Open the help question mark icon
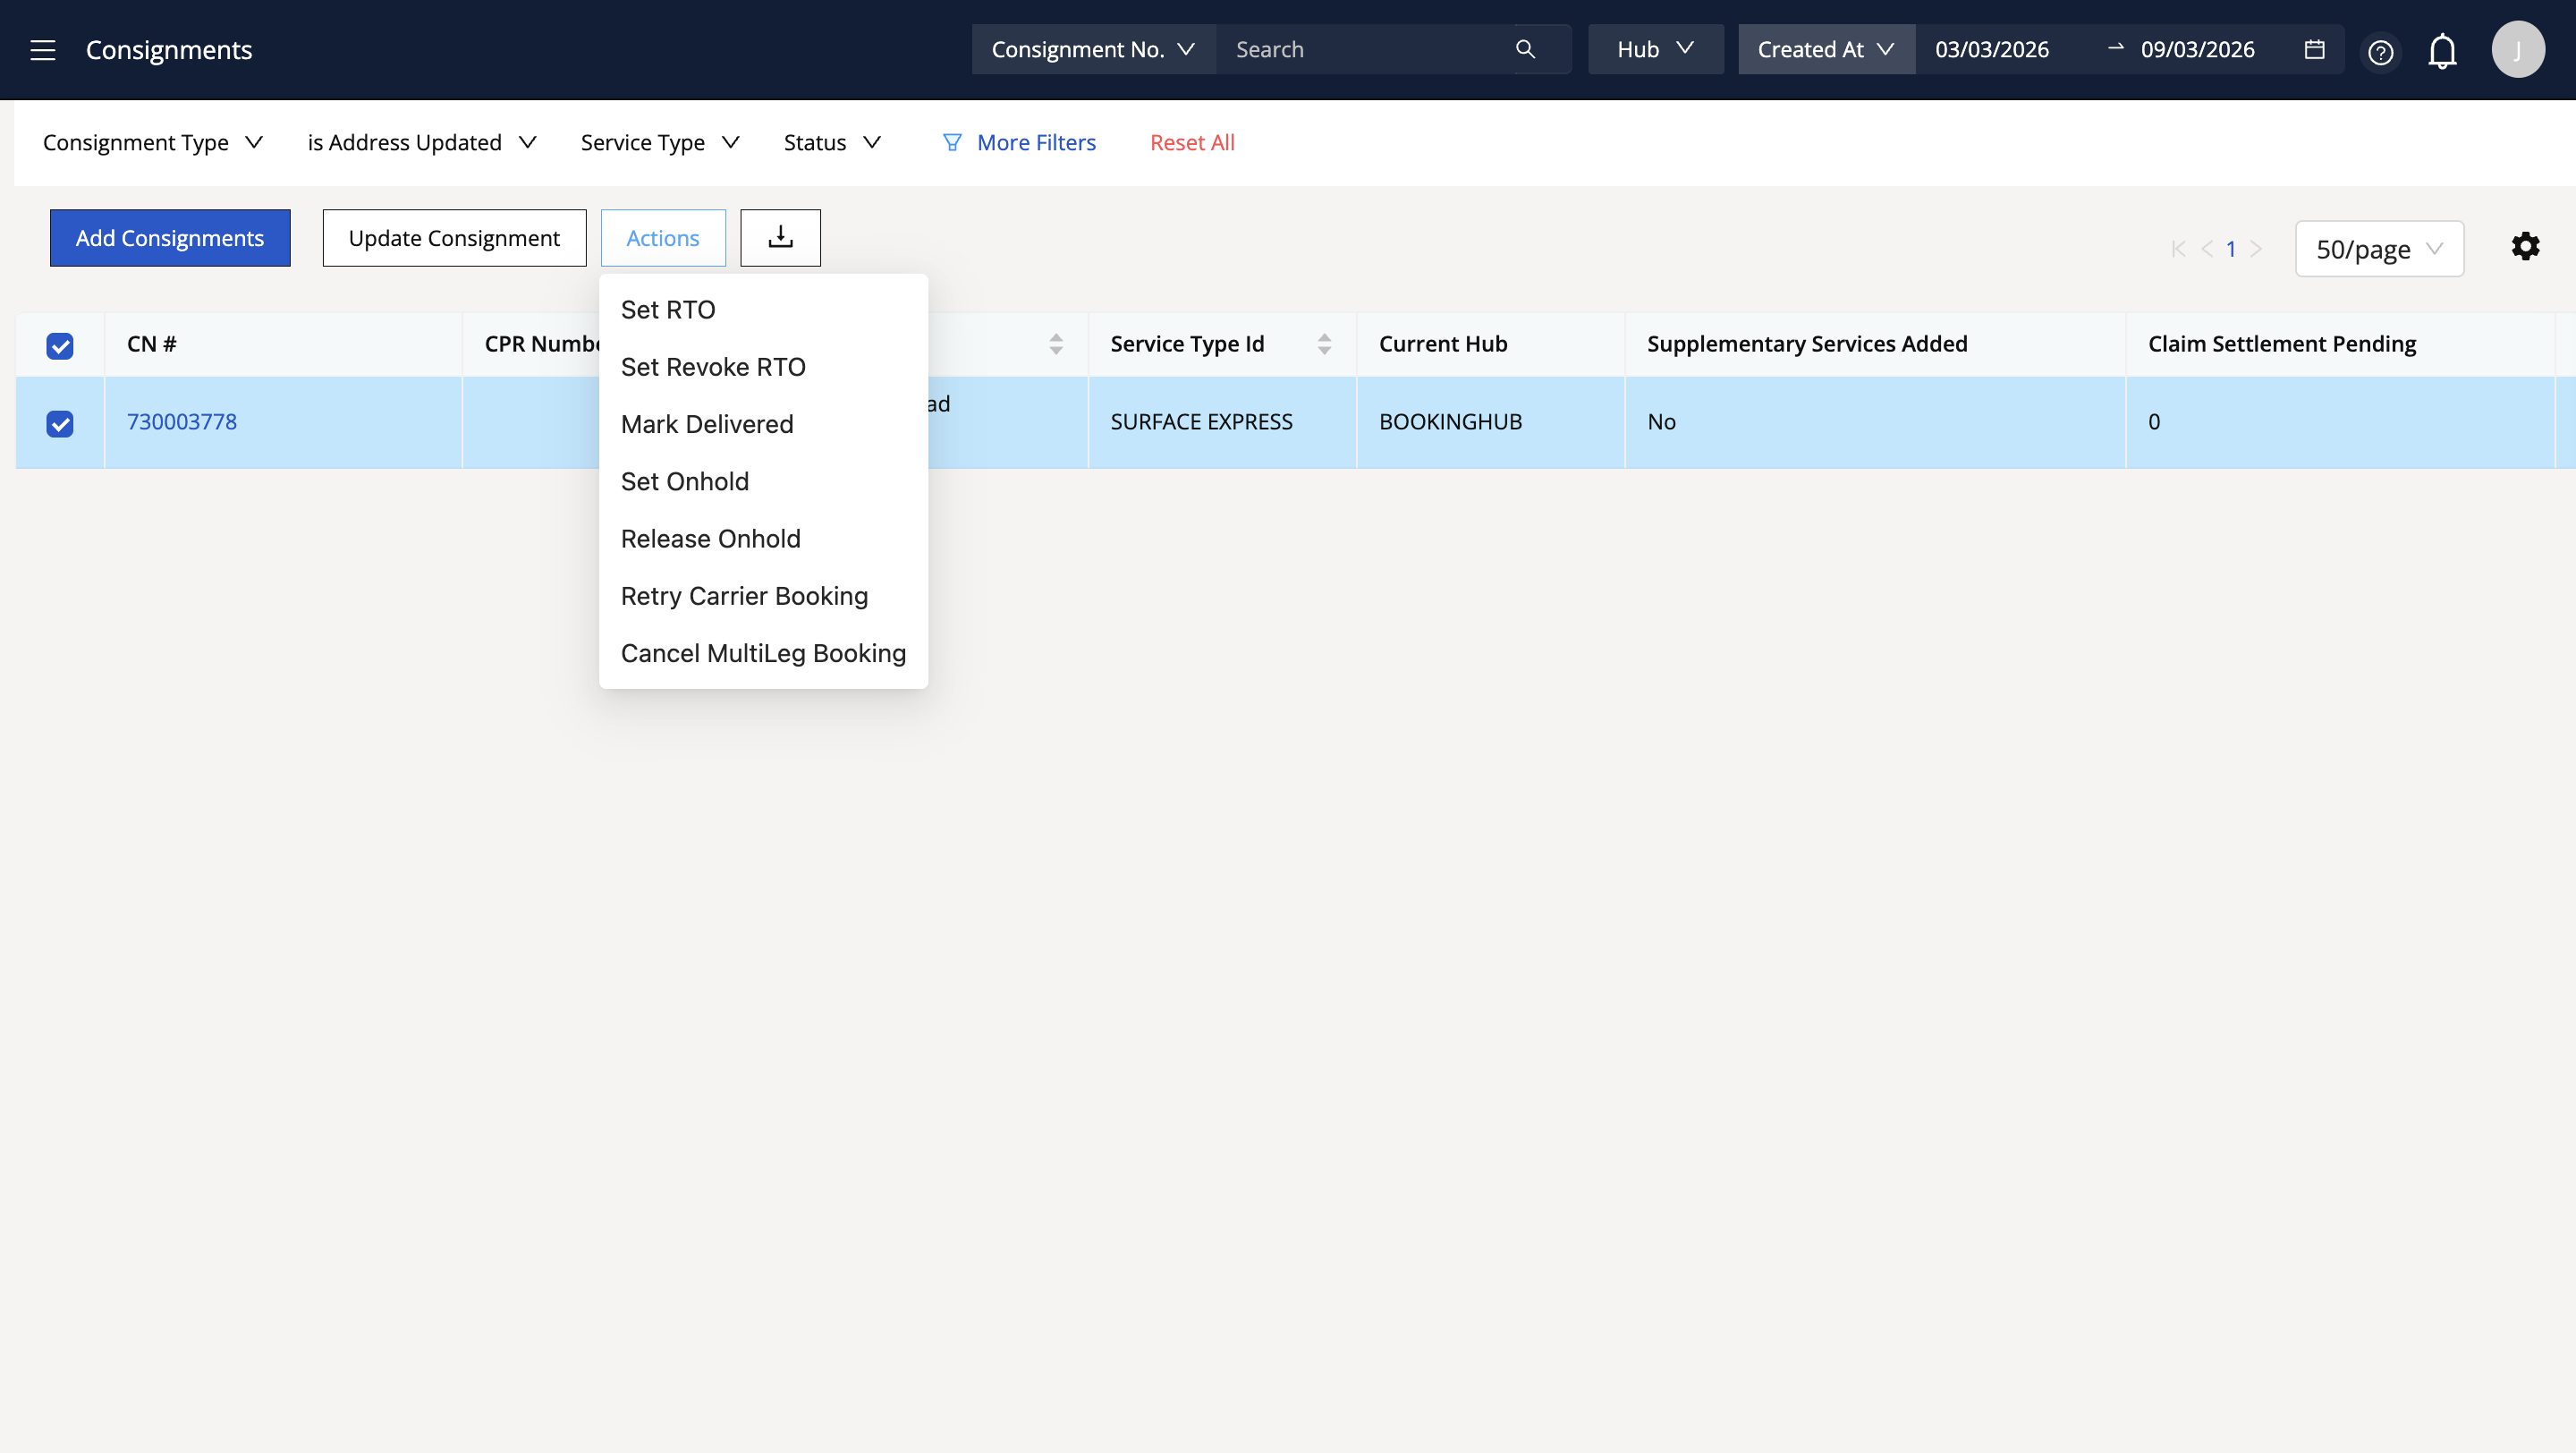This screenshot has width=2576, height=1453. (x=2381, y=52)
